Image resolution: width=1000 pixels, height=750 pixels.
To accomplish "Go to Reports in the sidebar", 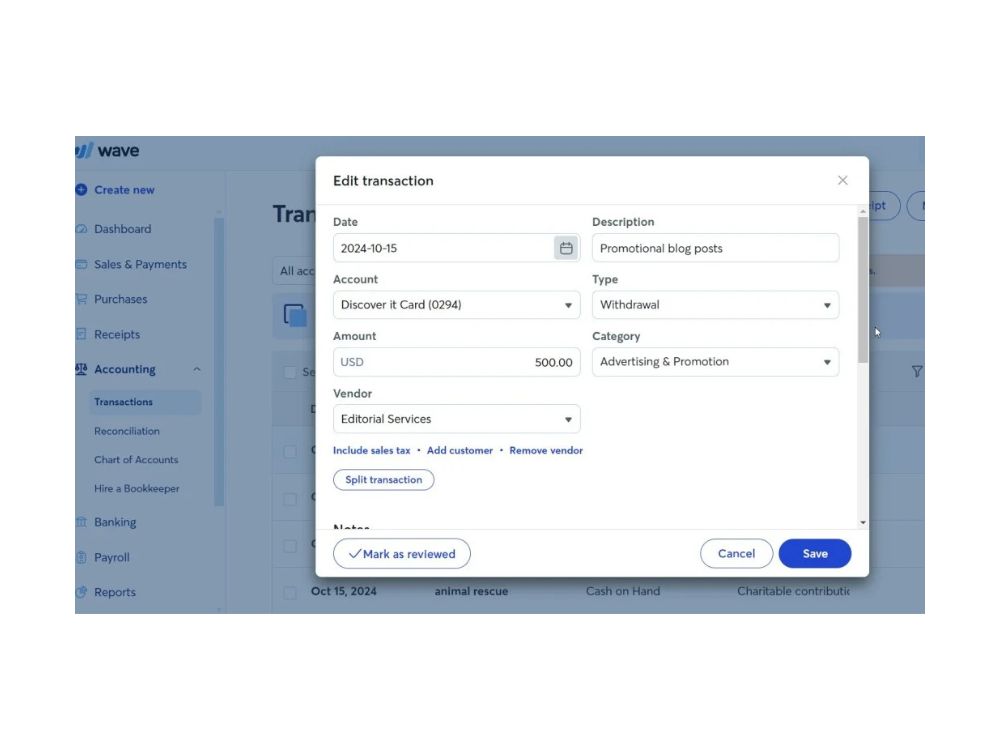I will [x=115, y=592].
